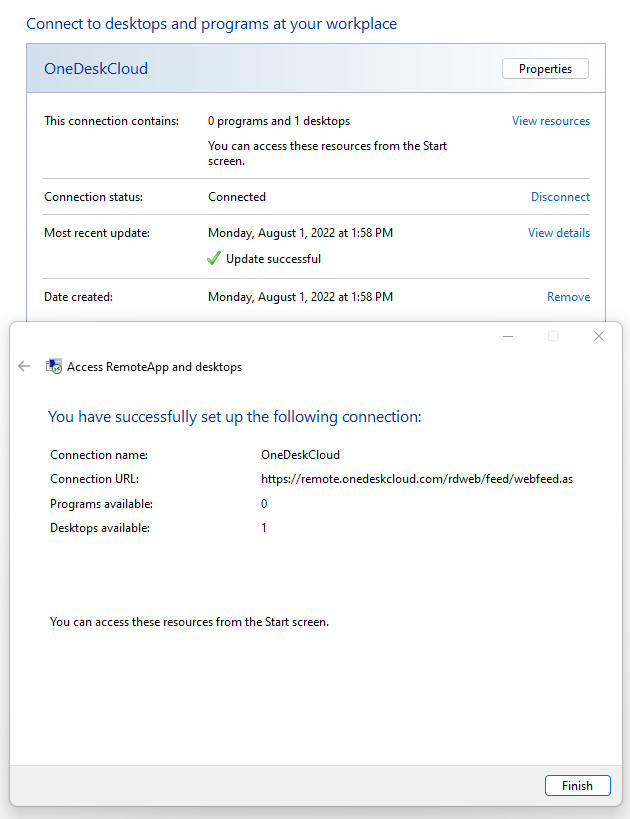Click 'Connect to desktops and programs' heading

click(212, 24)
